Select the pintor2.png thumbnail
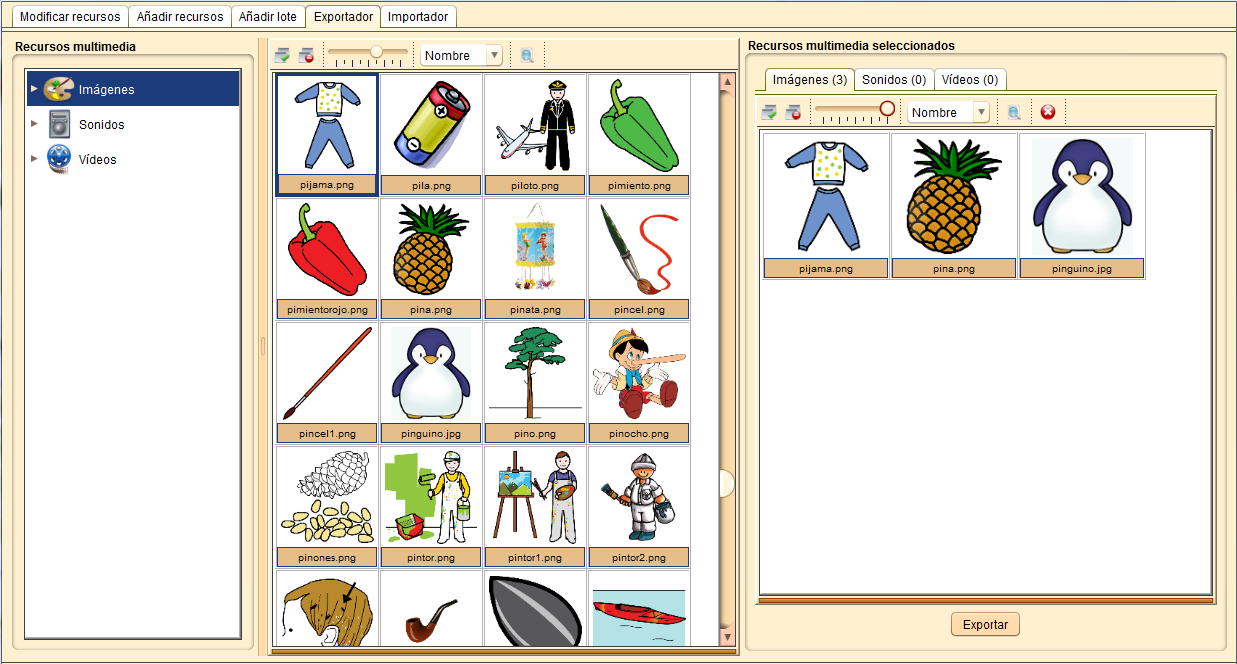Screen dimensions: 1237x664 pyautogui.click(x=639, y=507)
